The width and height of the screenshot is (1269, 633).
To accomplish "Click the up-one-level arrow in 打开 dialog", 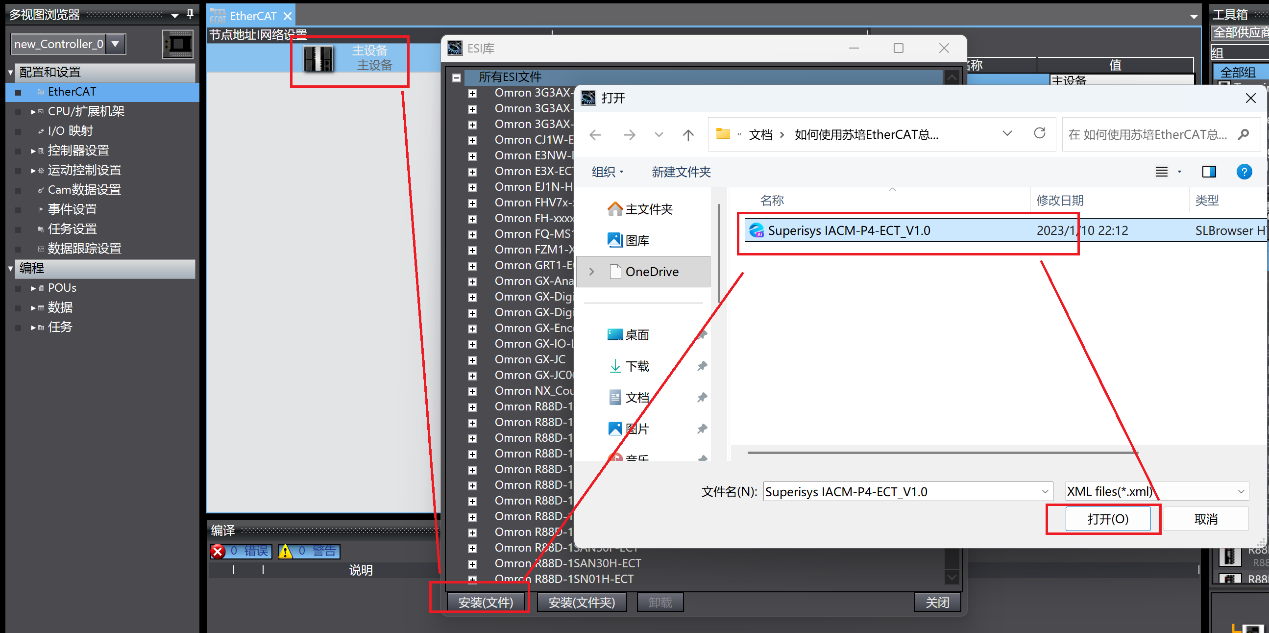I will click(687, 134).
